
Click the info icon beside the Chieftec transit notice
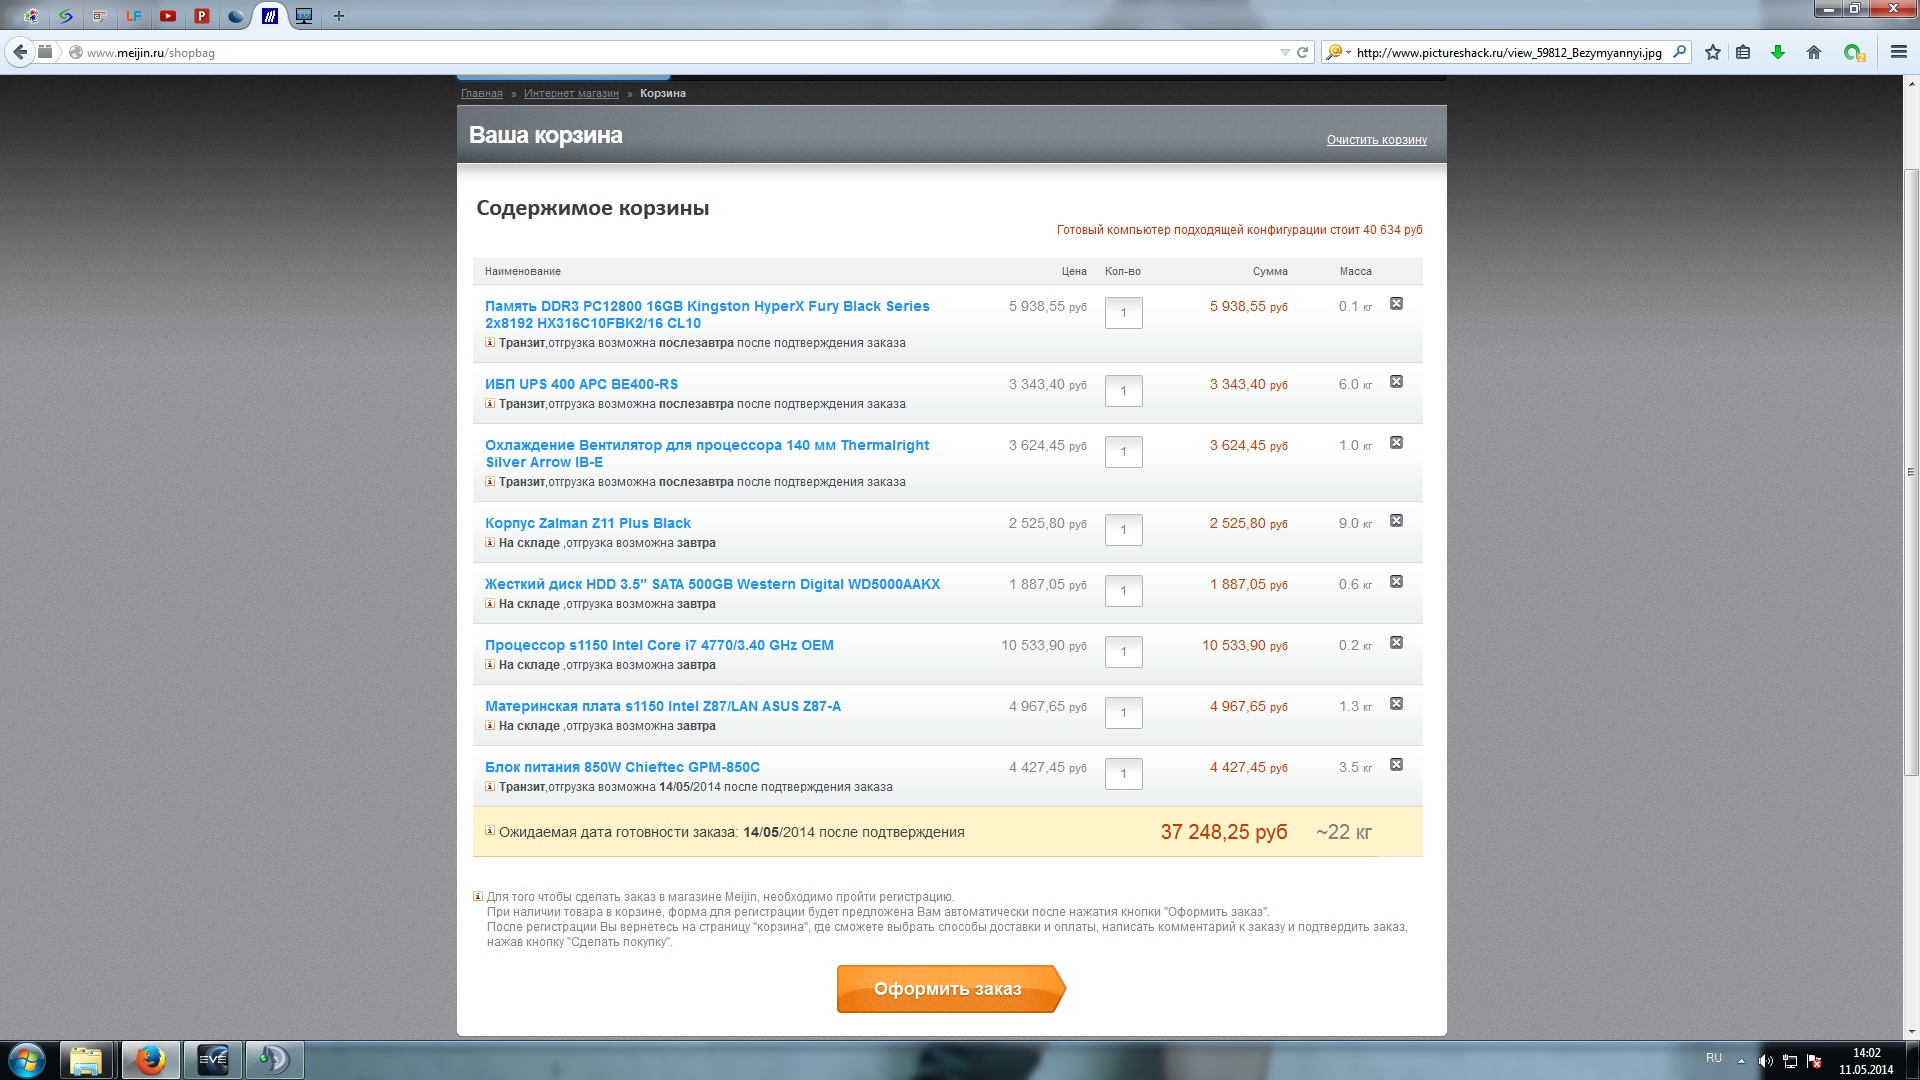point(490,786)
